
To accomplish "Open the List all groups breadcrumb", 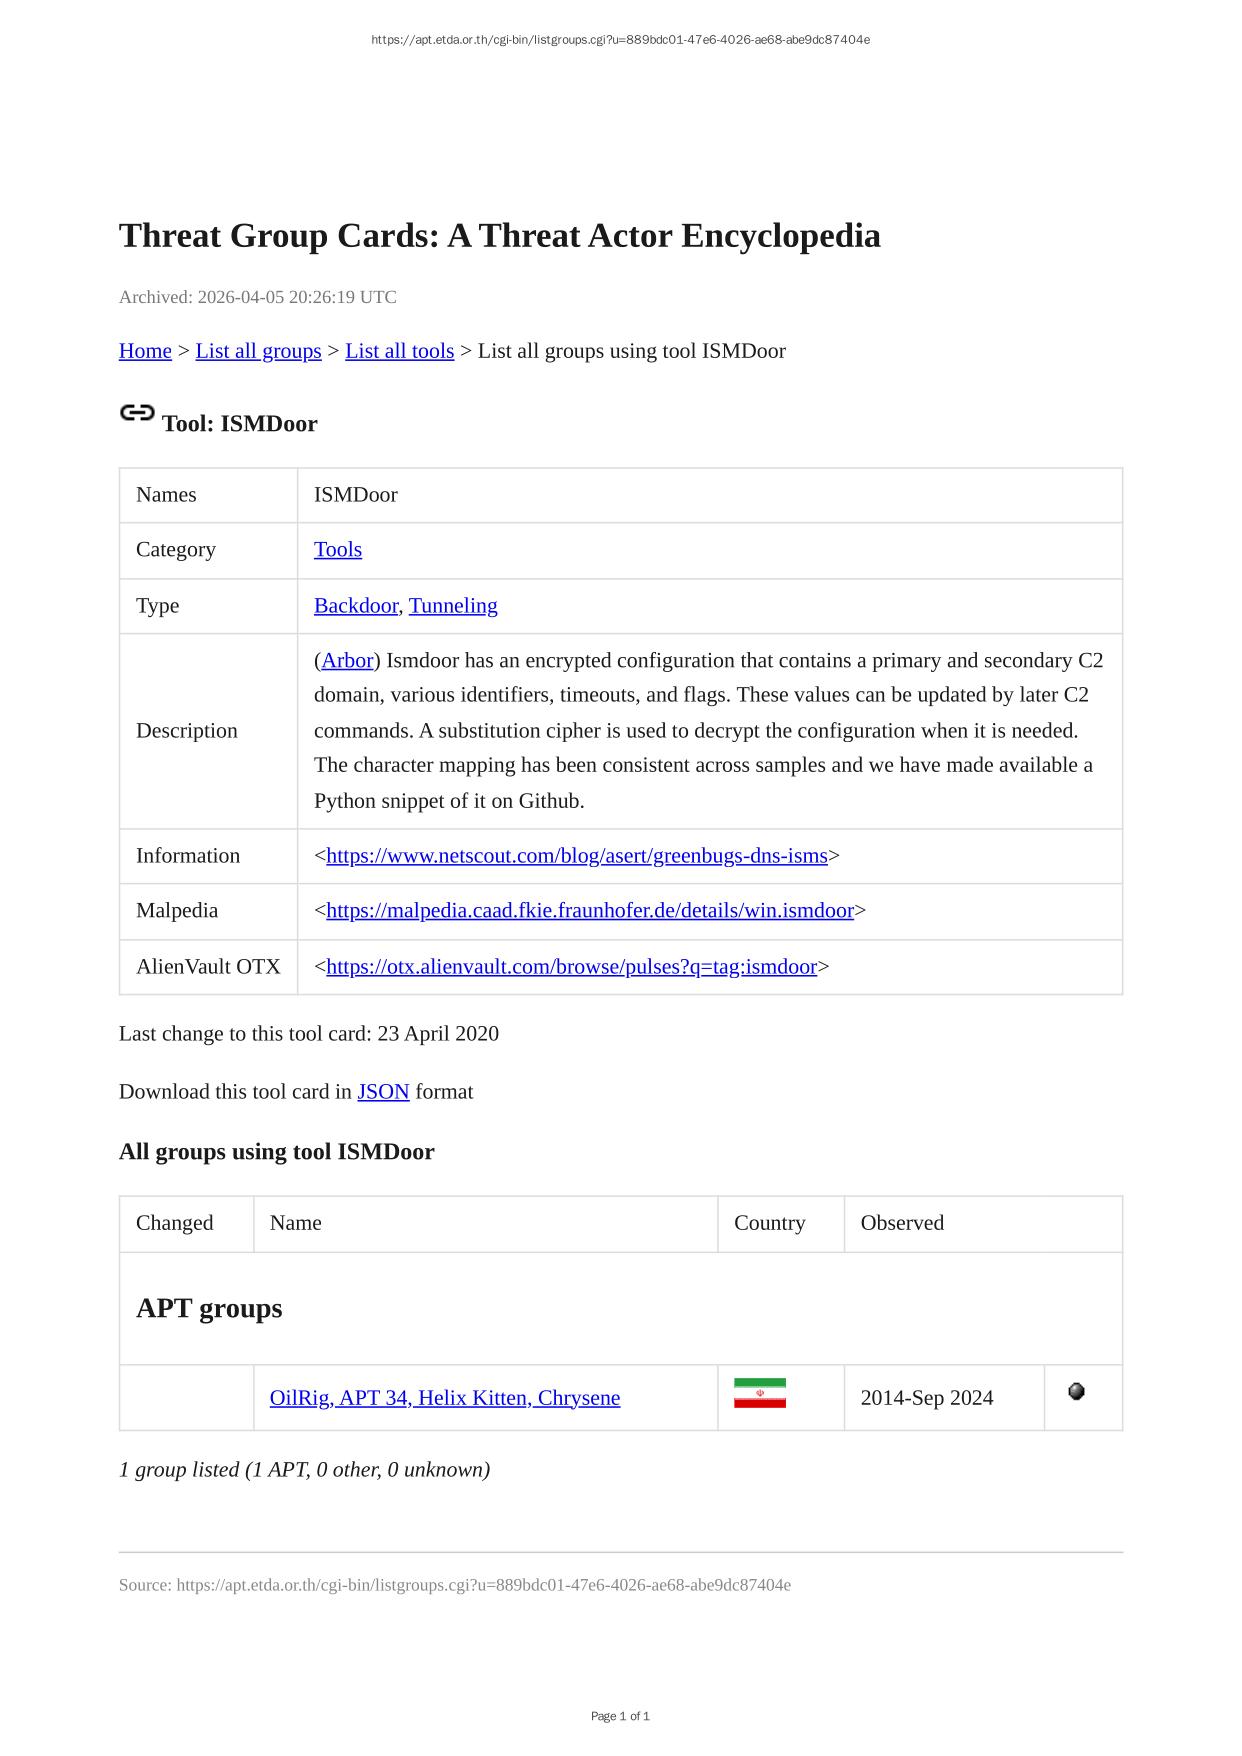I will click(258, 351).
